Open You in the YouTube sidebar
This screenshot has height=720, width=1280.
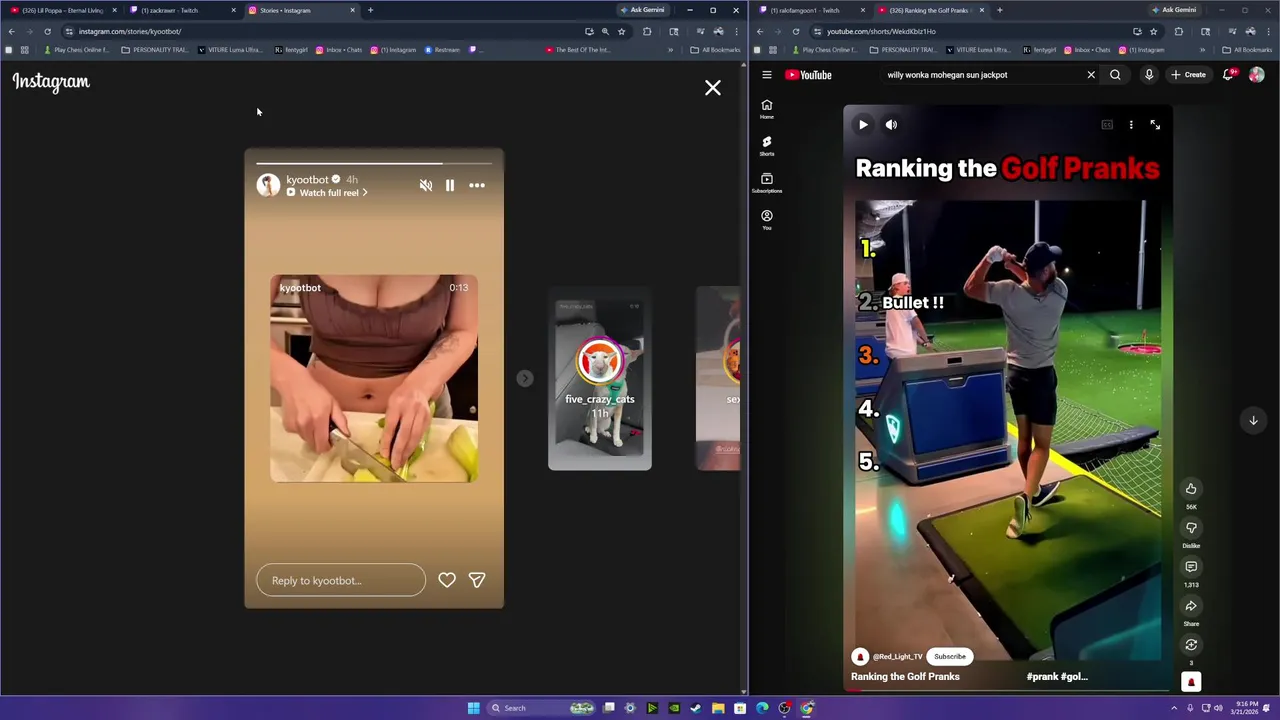(x=767, y=220)
